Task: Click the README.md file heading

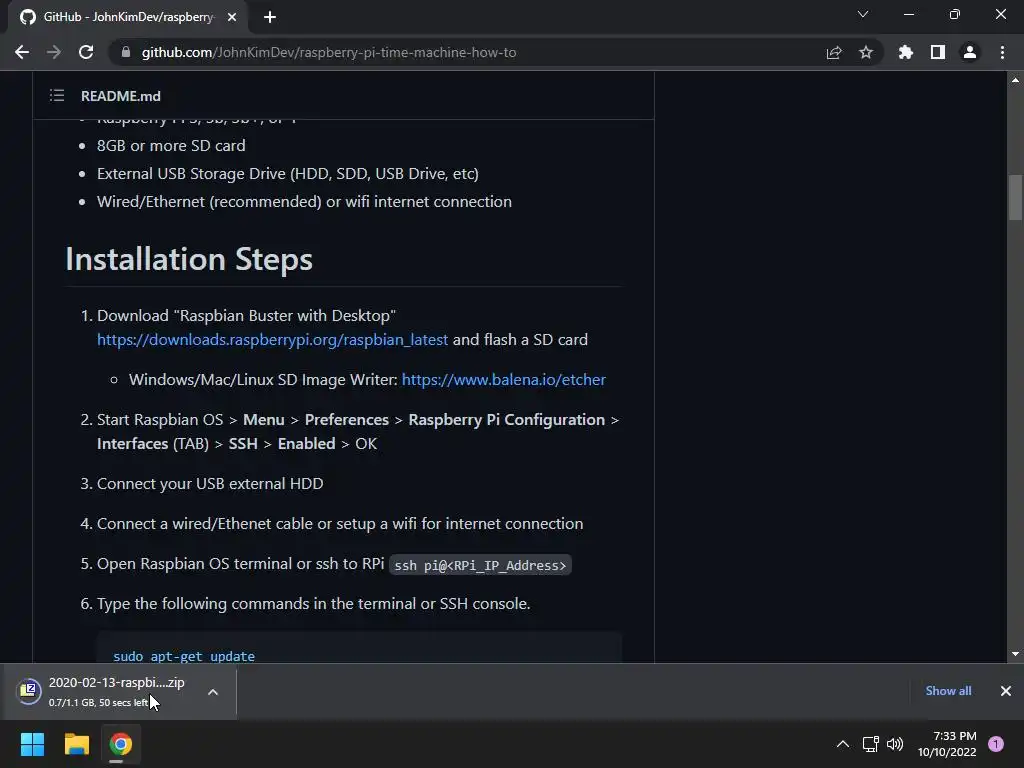Action: click(x=121, y=96)
